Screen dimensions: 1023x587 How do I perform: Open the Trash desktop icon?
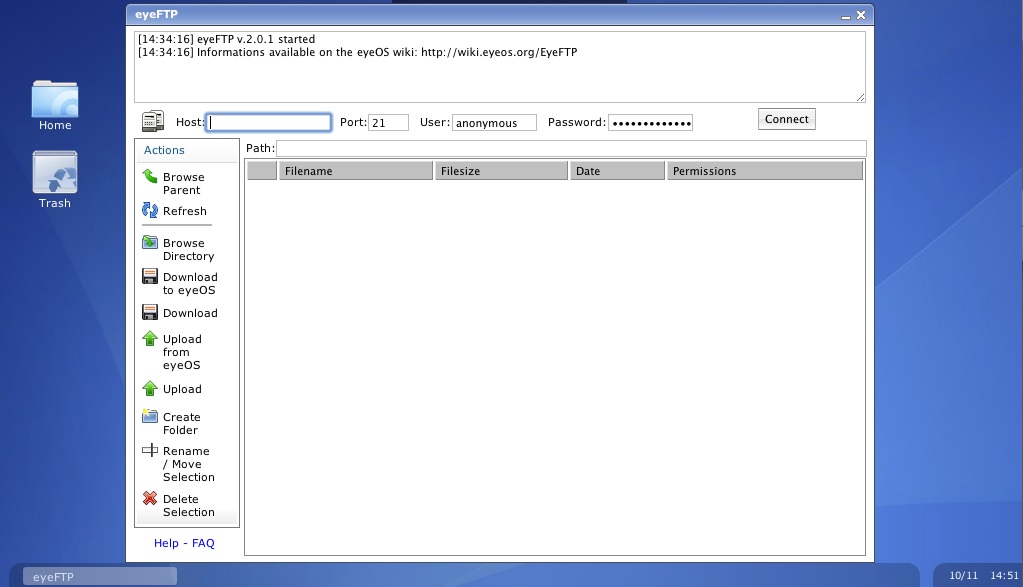pyautogui.click(x=55, y=180)
